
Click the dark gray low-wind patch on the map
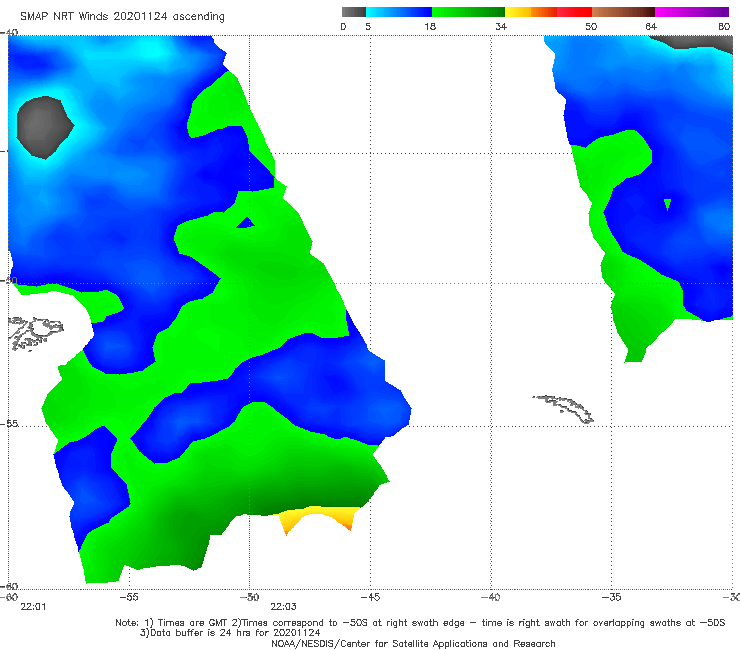(44, 127)
